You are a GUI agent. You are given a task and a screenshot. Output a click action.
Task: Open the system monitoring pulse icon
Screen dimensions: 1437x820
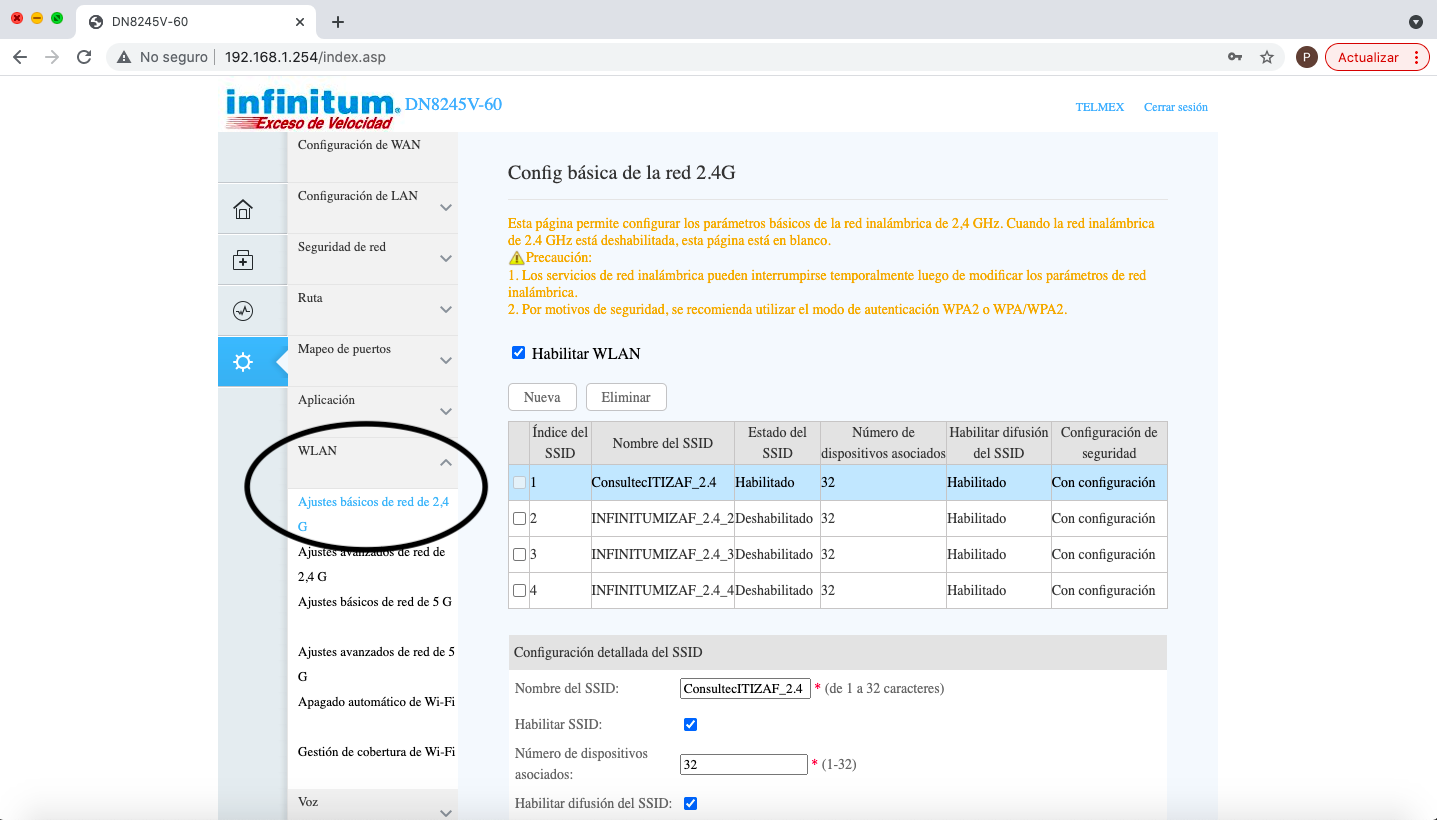click(243, 311)
